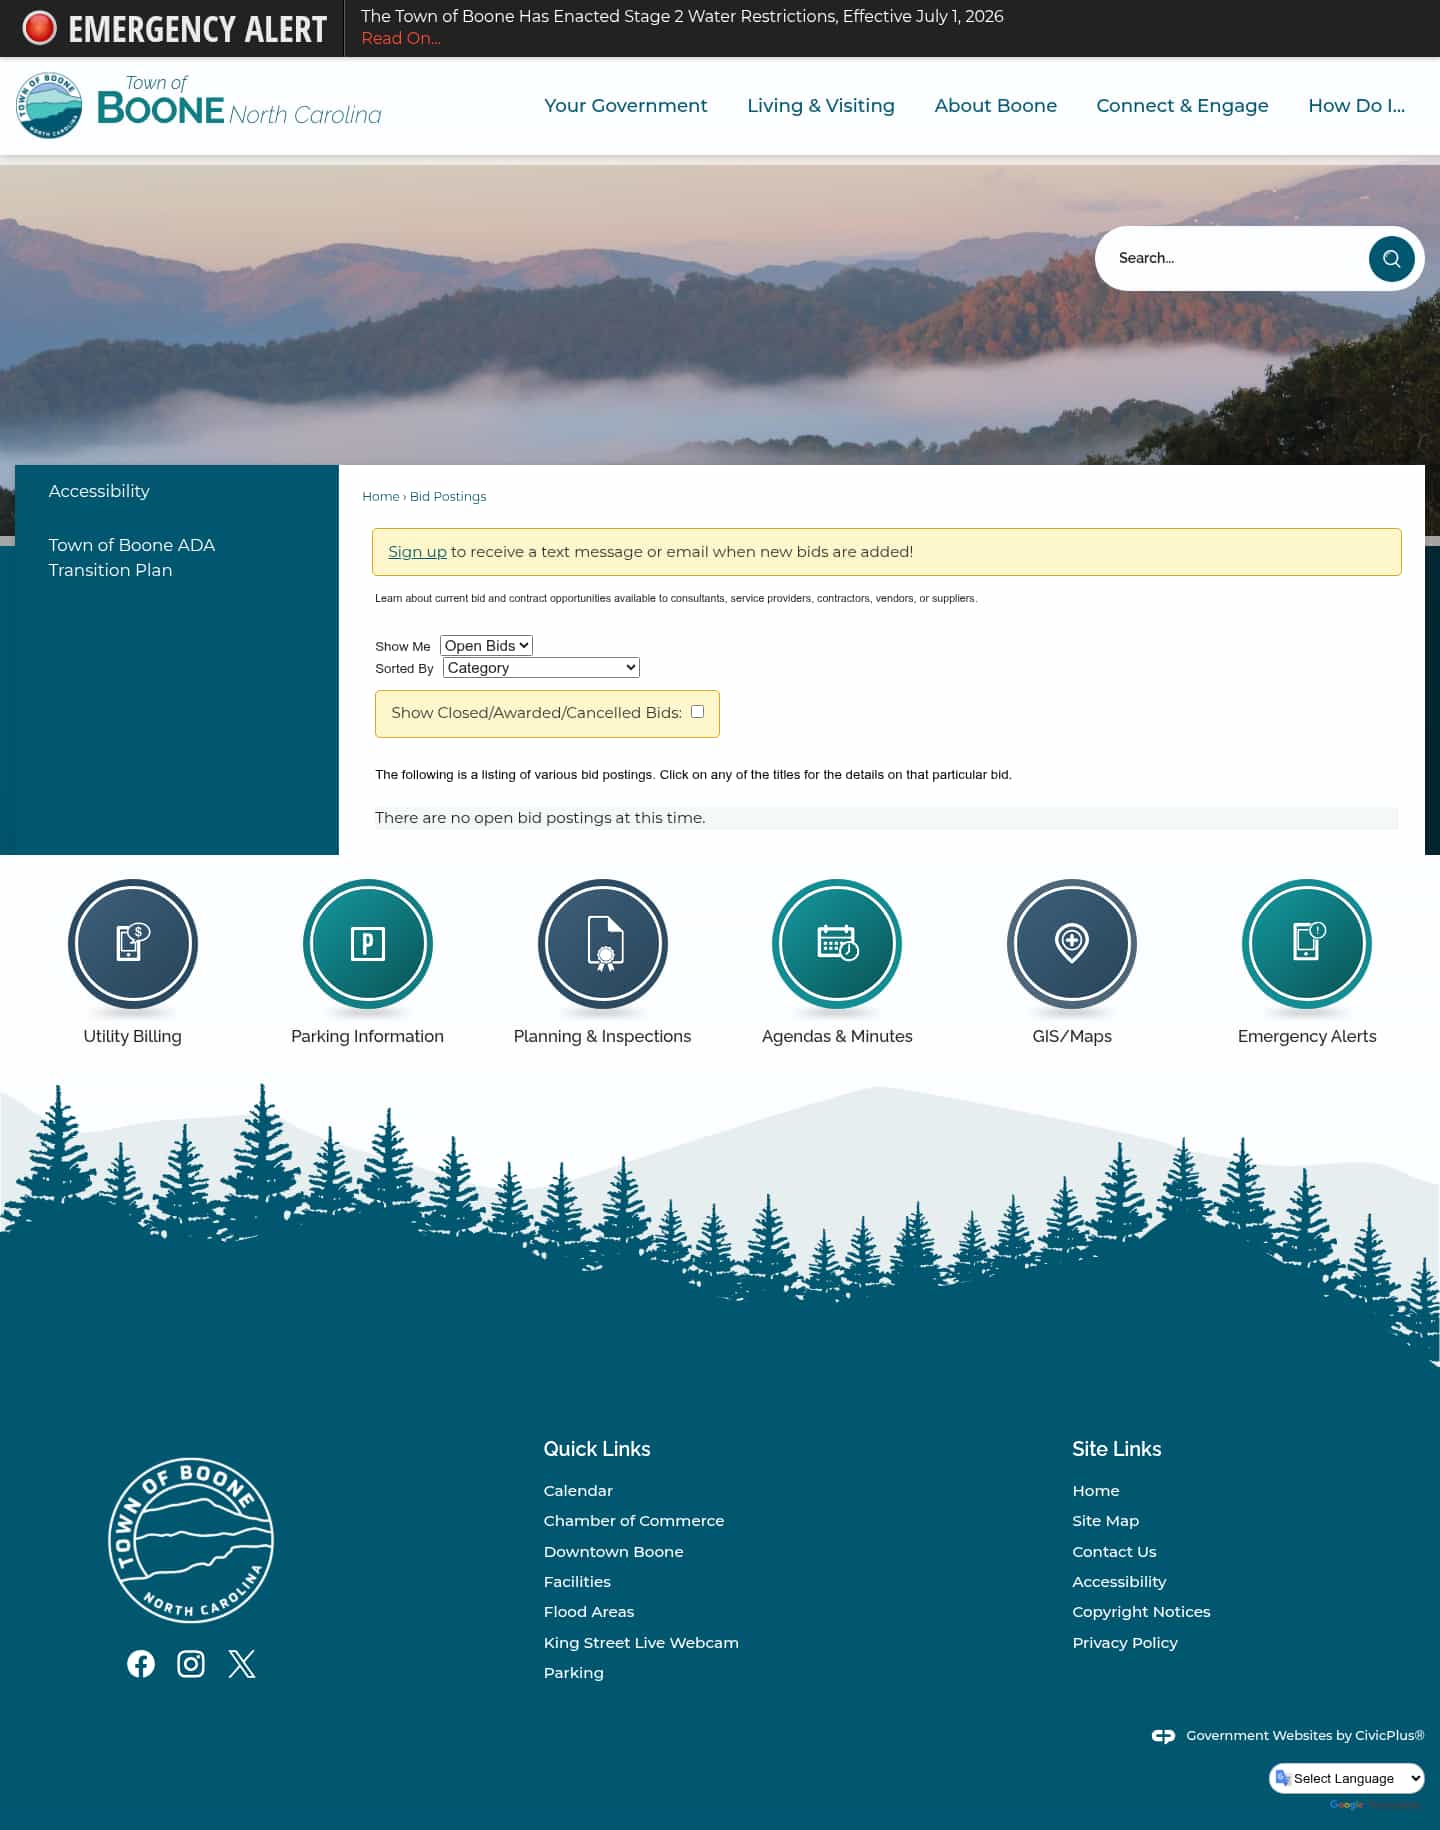Click the Sign up link for notifications
The height and width of the screenshot is (1830, 1440).
tap(417, 551)
